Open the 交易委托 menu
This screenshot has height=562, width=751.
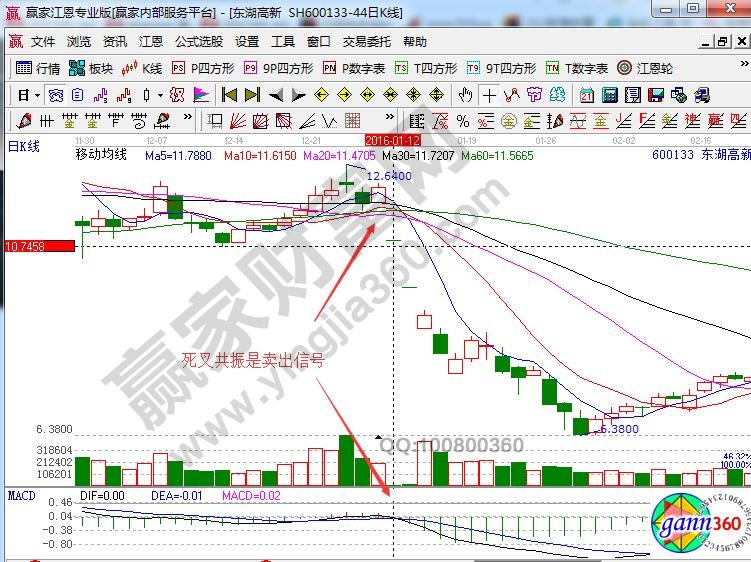point(366,42)
